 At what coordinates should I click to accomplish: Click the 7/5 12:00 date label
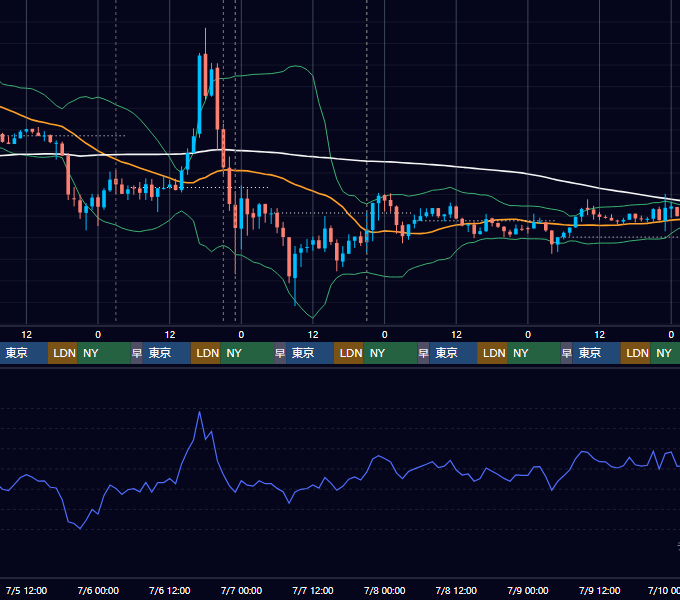click(x=26, y=591)
